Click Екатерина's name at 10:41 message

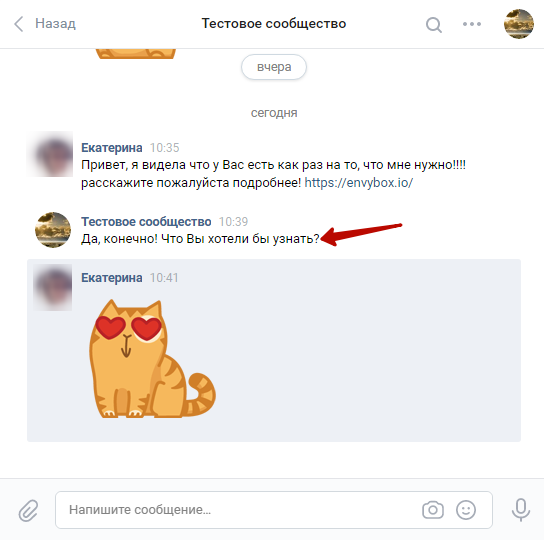(x=112, y=278)
